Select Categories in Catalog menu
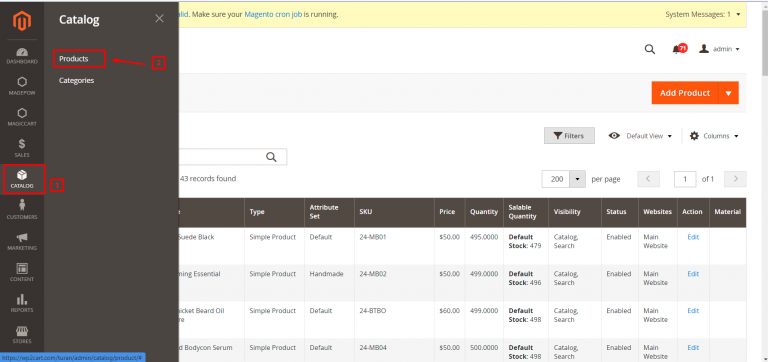Image resolution: width=768 pixels, height=362 pixels. pyautogui.click(x=76, y=80)
